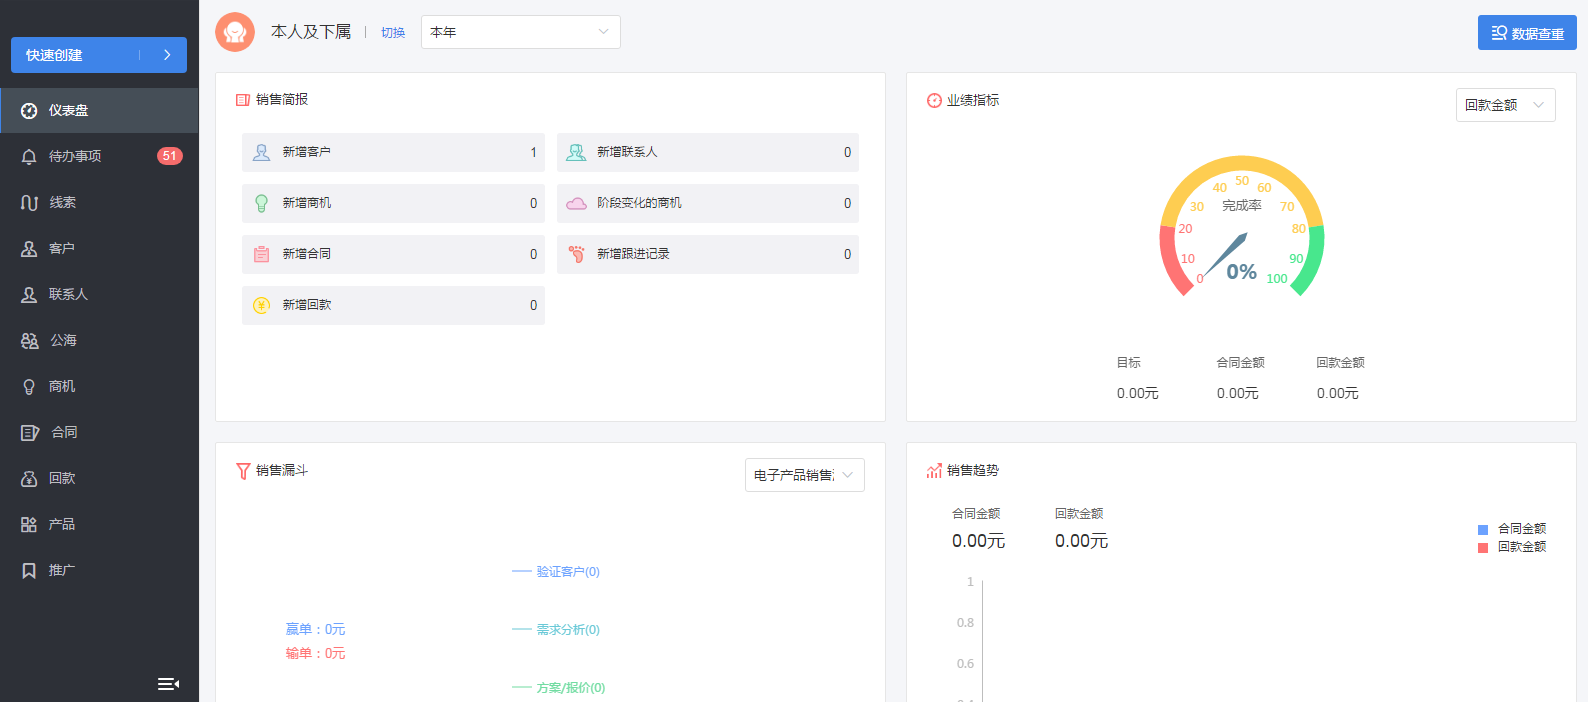The image size is (1588, 702).
Task: Open the 本年 time range dropdown
Action: pos(520,32)
